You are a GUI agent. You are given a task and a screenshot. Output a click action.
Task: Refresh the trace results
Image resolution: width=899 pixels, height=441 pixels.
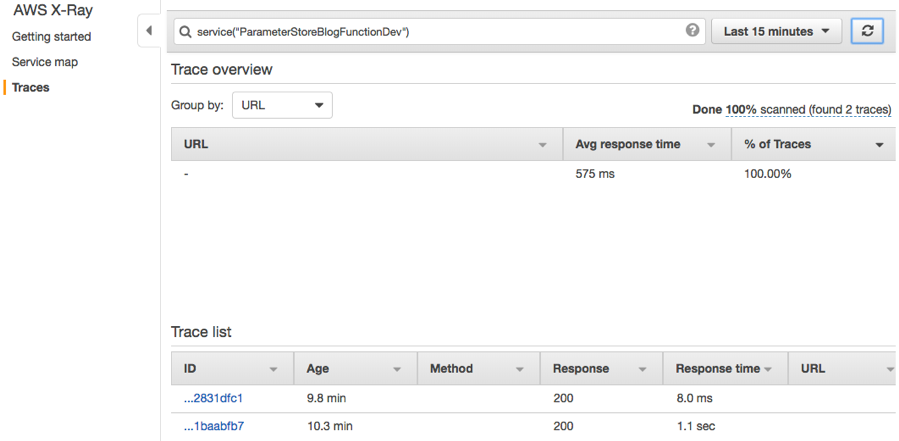click(x=867, y=31)
